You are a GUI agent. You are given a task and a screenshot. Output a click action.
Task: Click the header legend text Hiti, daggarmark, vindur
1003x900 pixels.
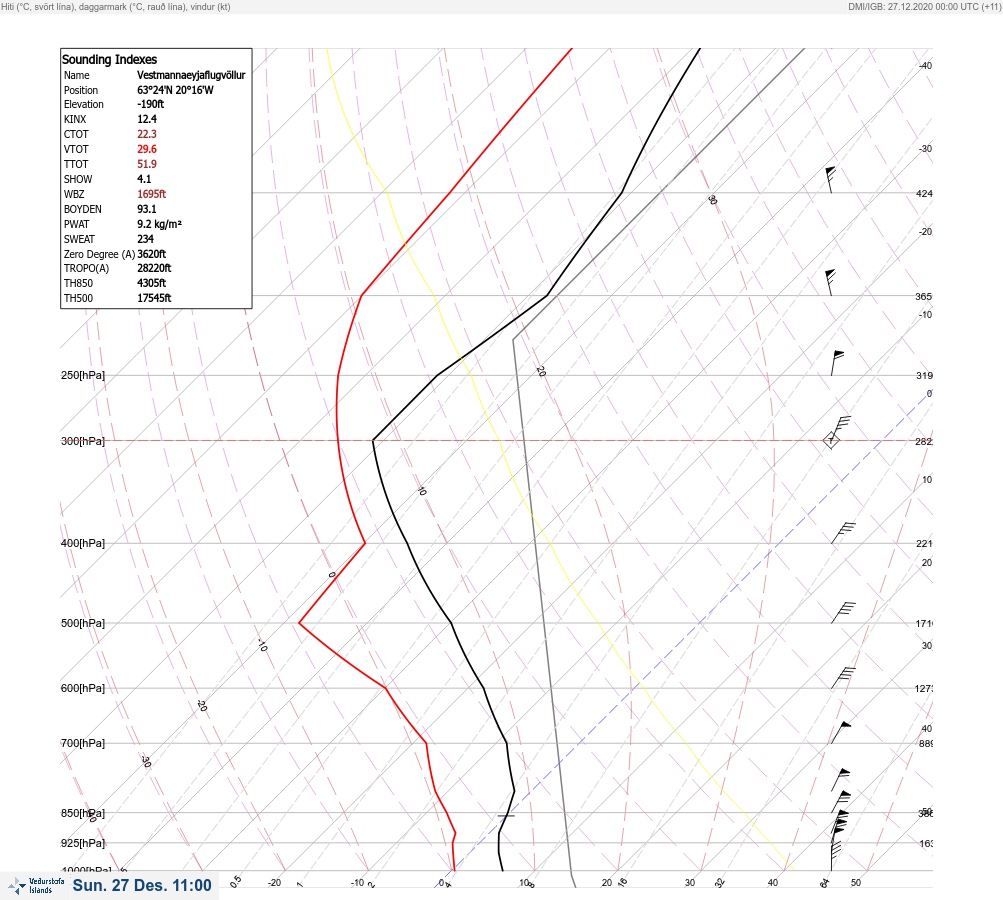[x=116, y=7]
